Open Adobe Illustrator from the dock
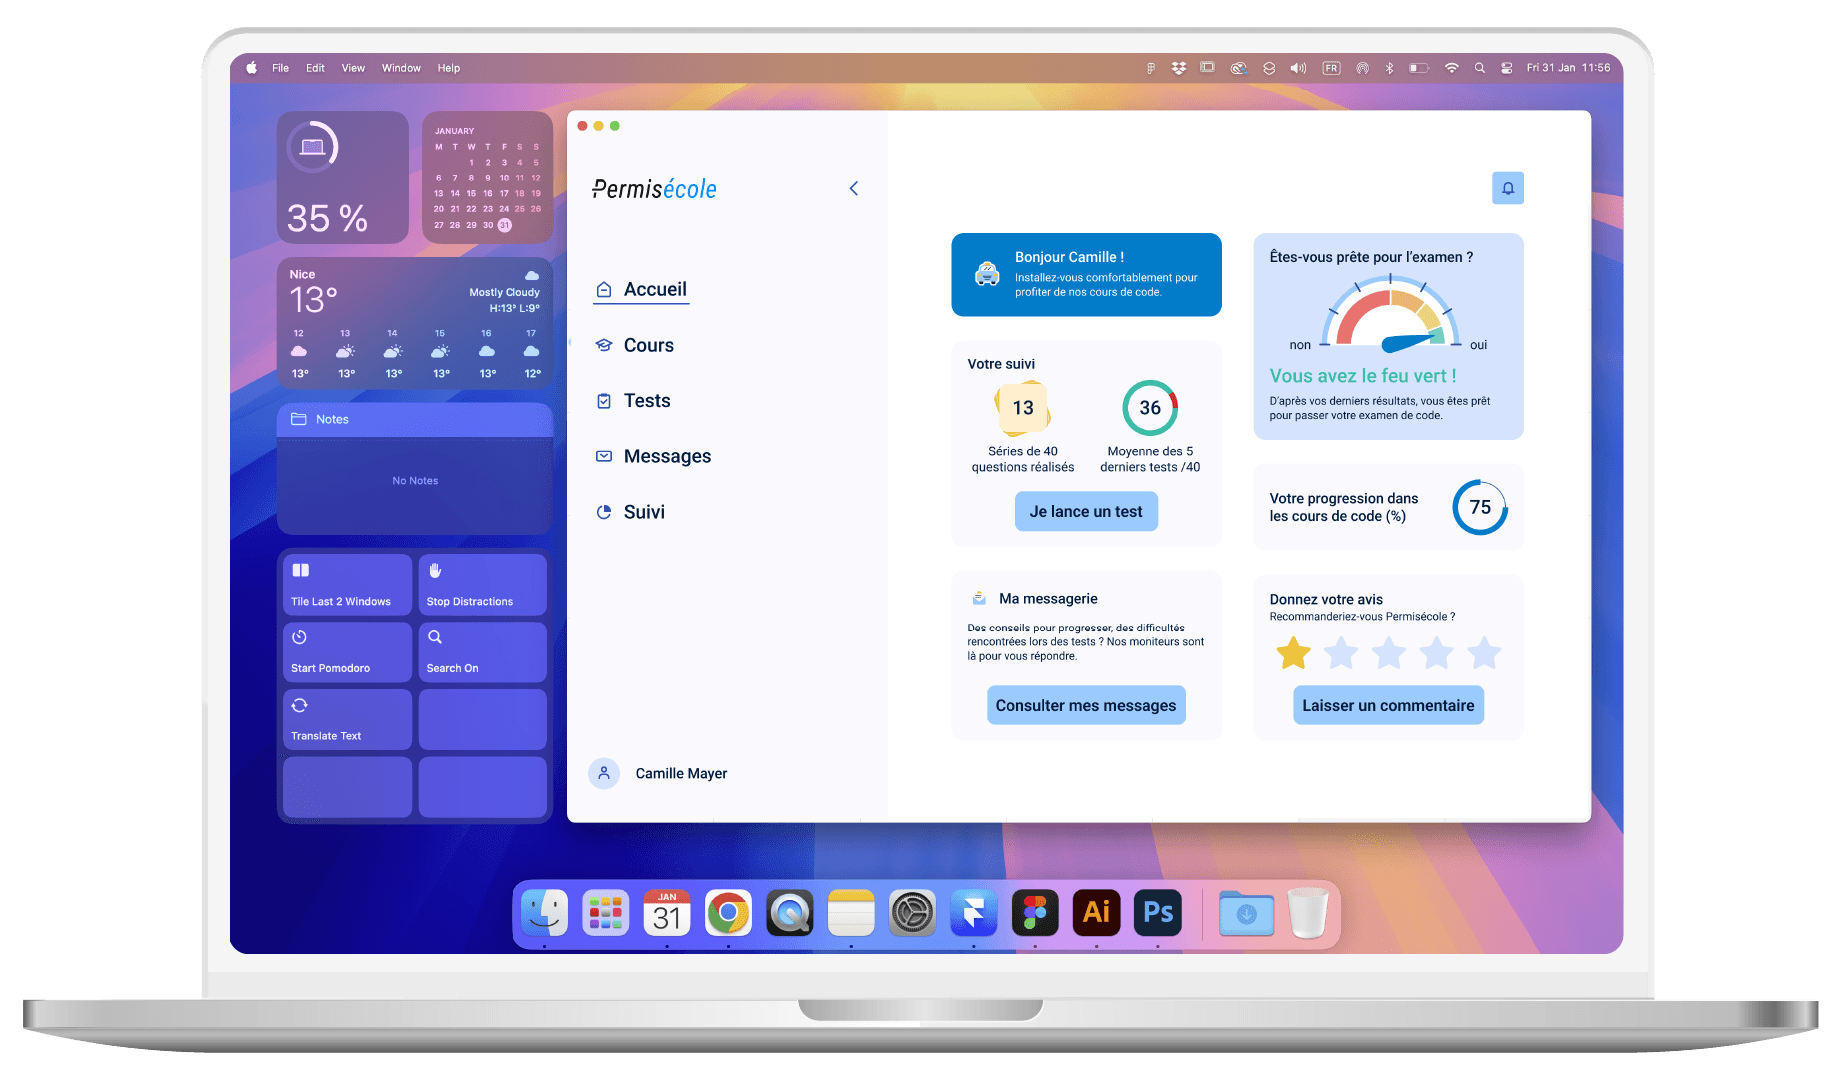Image resolution: width=1841 pixels, height=1080 pixels. click(1096, 912)
